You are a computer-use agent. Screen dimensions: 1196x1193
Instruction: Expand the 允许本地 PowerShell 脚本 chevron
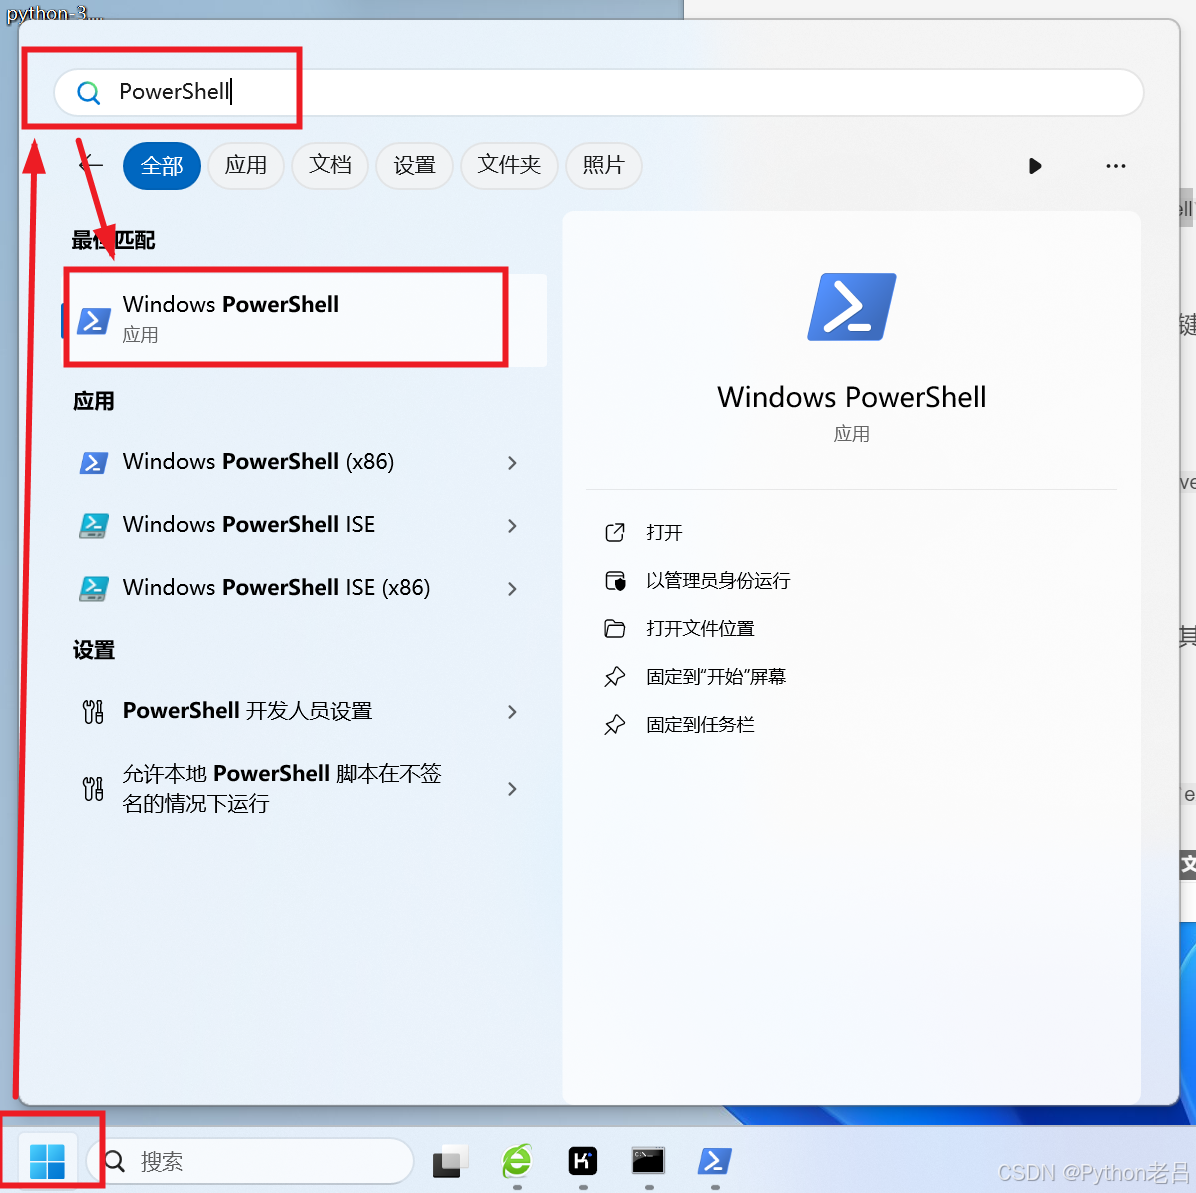coord(512,789)
